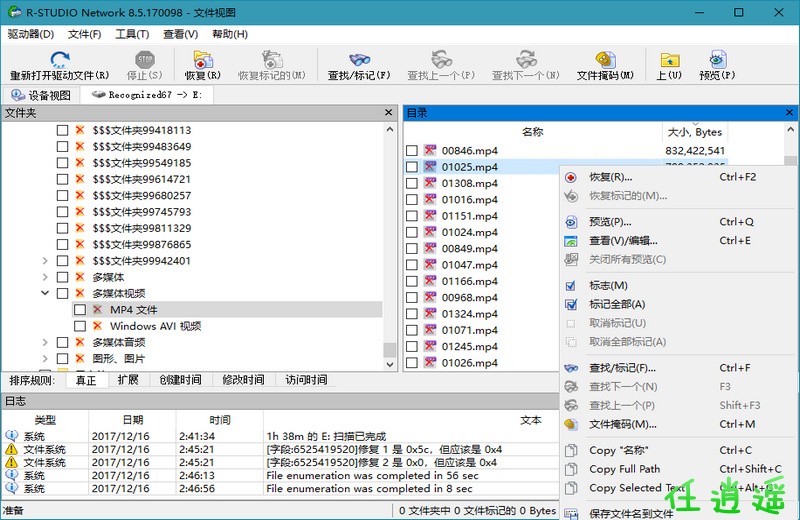
Task: Select 真正 sort rule
Action: point(86,380)
